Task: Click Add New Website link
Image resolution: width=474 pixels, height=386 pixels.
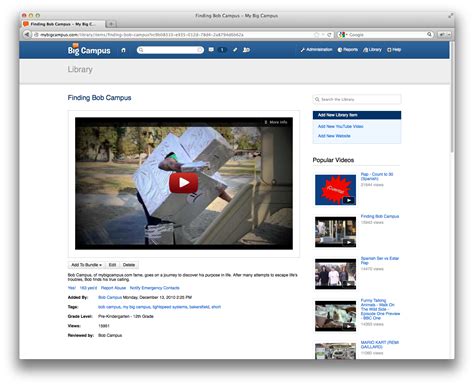Action: pos(334,136)
